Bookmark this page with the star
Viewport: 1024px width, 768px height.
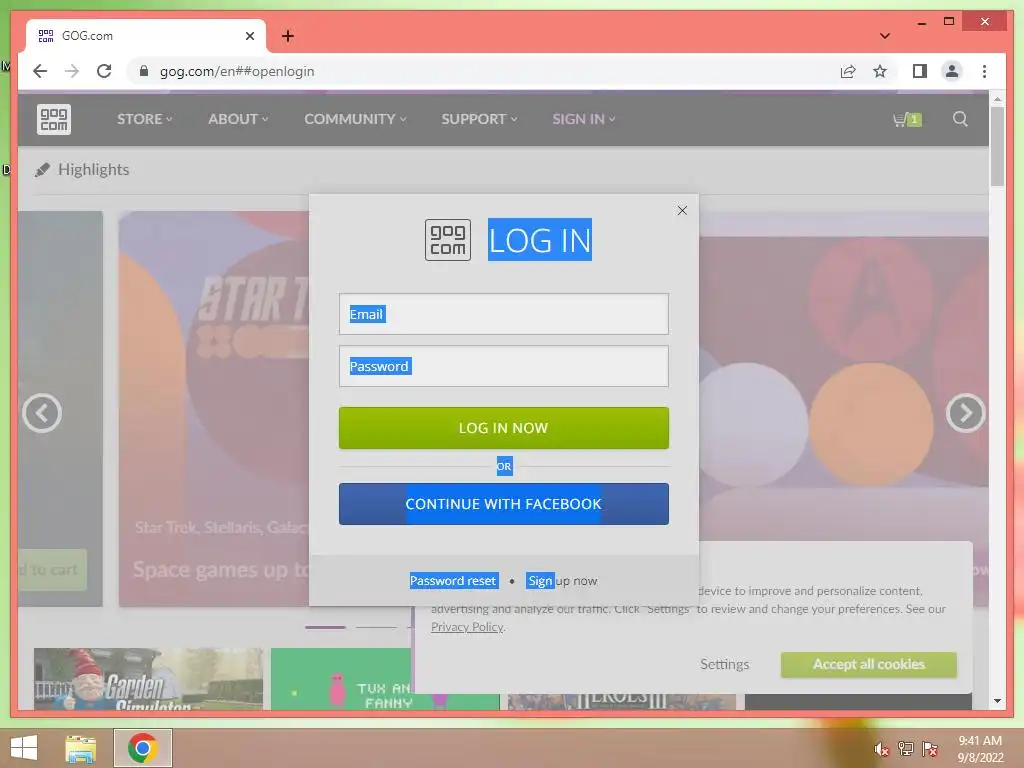[880, 71]
